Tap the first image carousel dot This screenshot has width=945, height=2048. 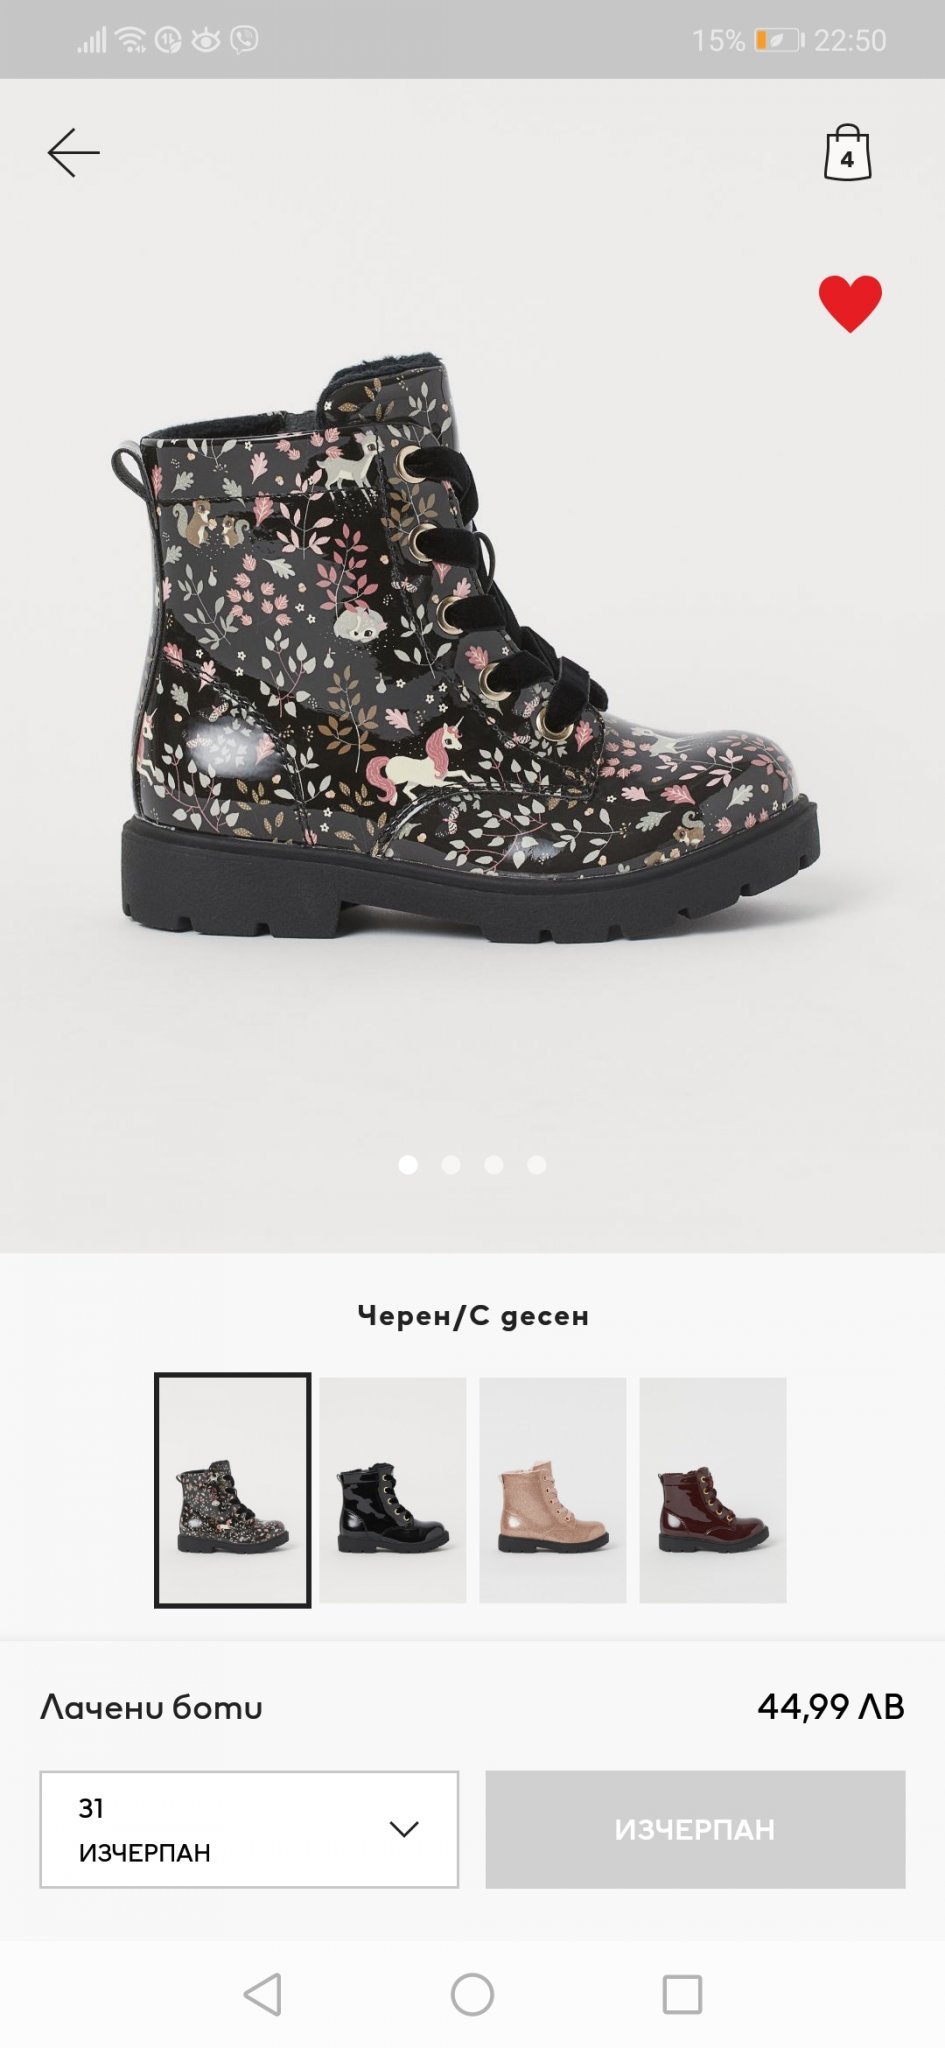(408, 1165)
